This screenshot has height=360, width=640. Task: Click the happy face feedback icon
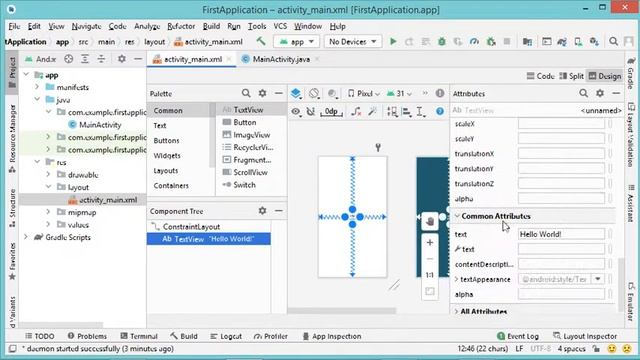pyautogui.click(x=611, y=349)
